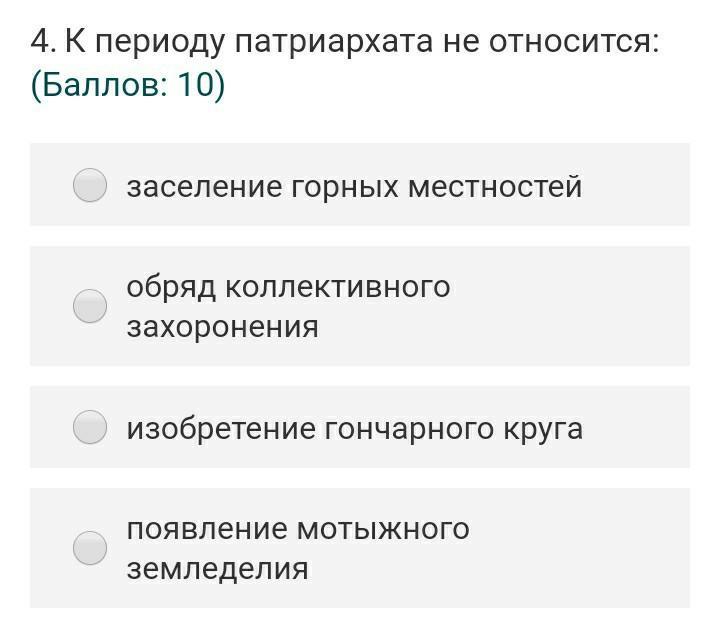Click the question number "4."
720x637 pixels.
42,42
